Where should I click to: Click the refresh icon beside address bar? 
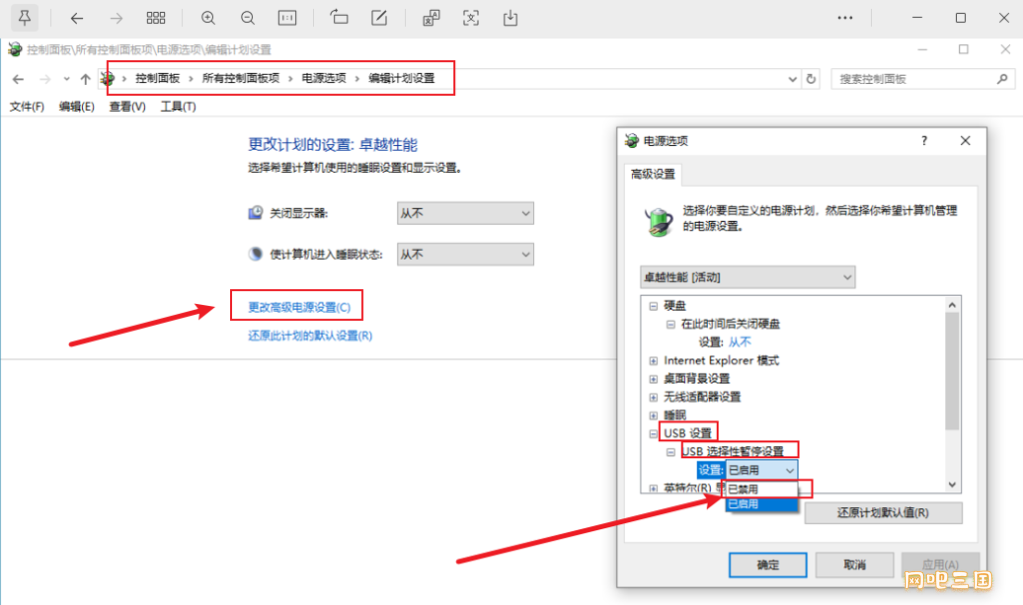(x=811, y=78)
